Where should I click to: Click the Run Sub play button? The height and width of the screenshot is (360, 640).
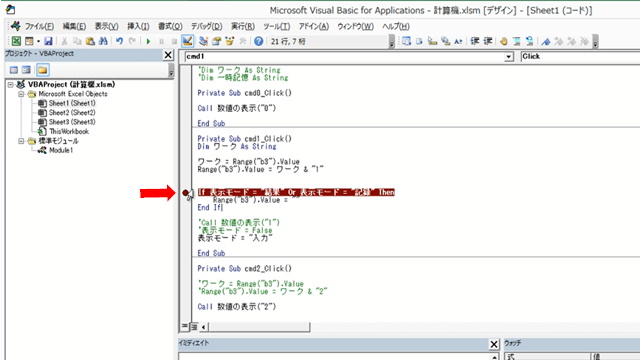click(148, 41)
